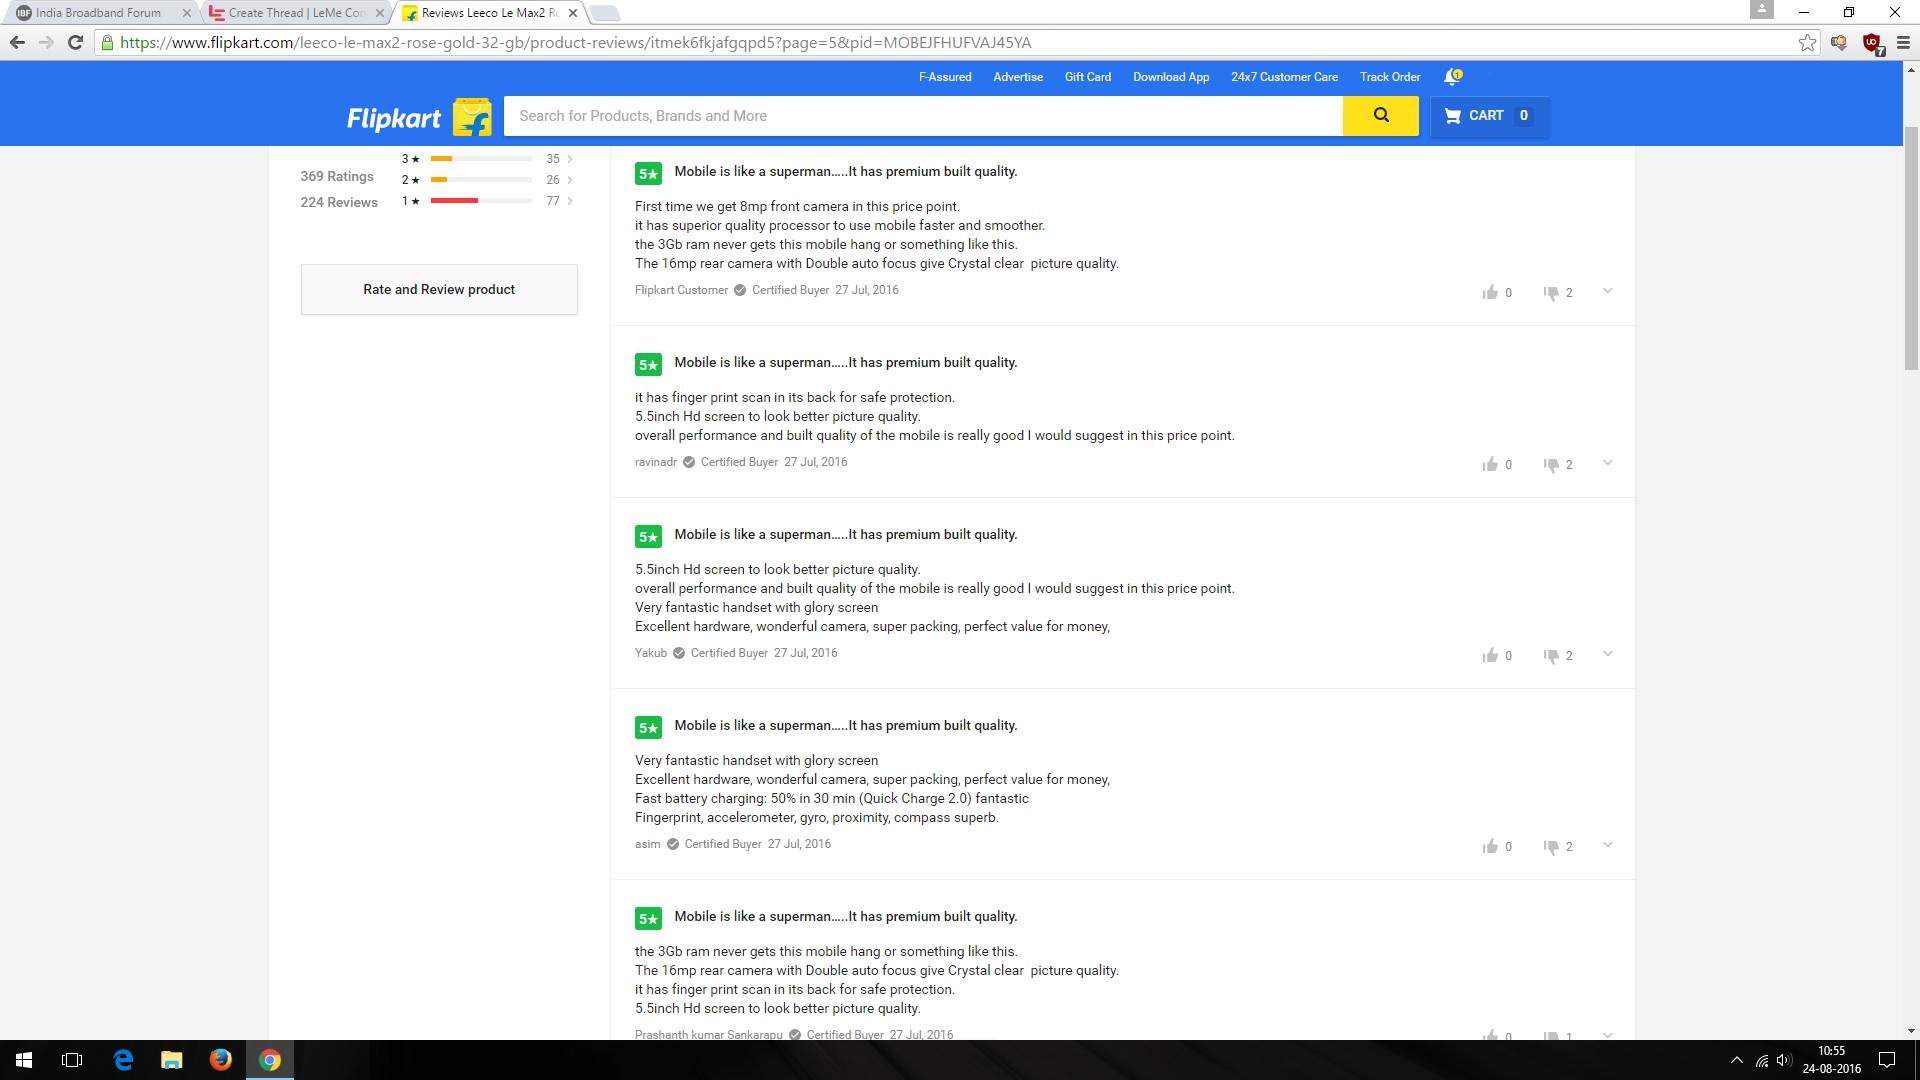Click the reviewer name ravinadr

coord(656,462)
